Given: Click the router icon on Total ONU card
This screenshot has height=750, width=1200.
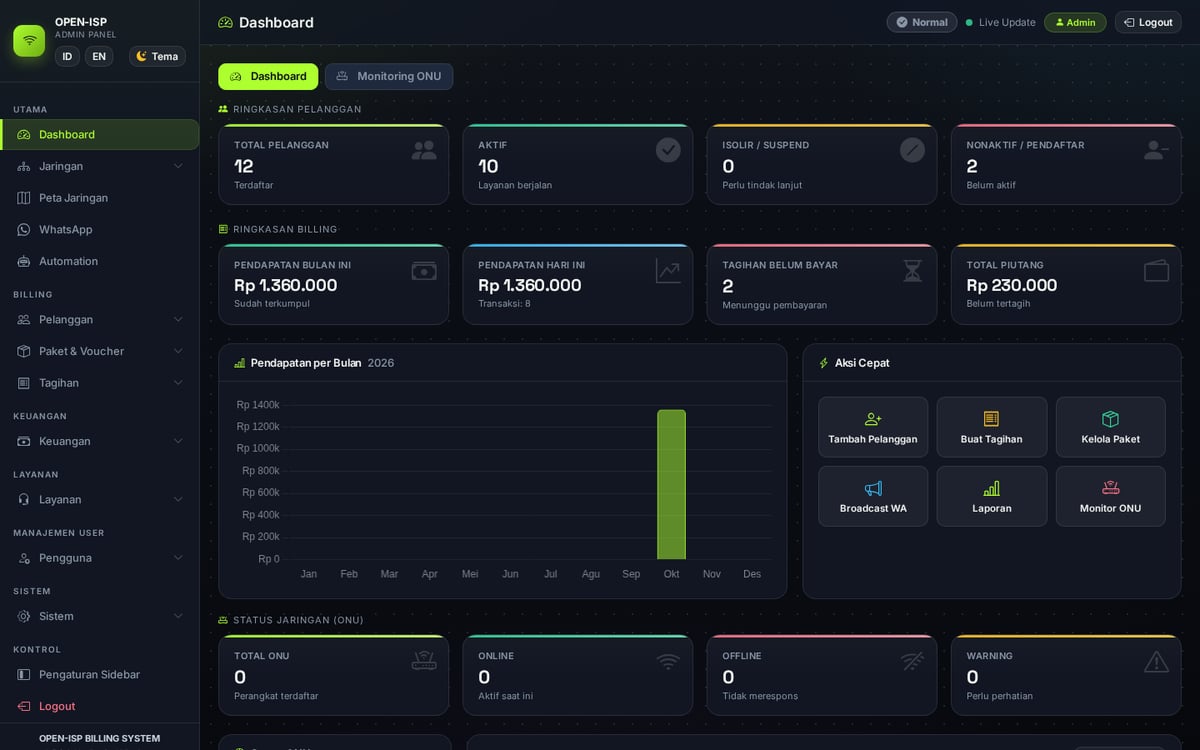Looking at the screenshot, I should pos(424,661).
